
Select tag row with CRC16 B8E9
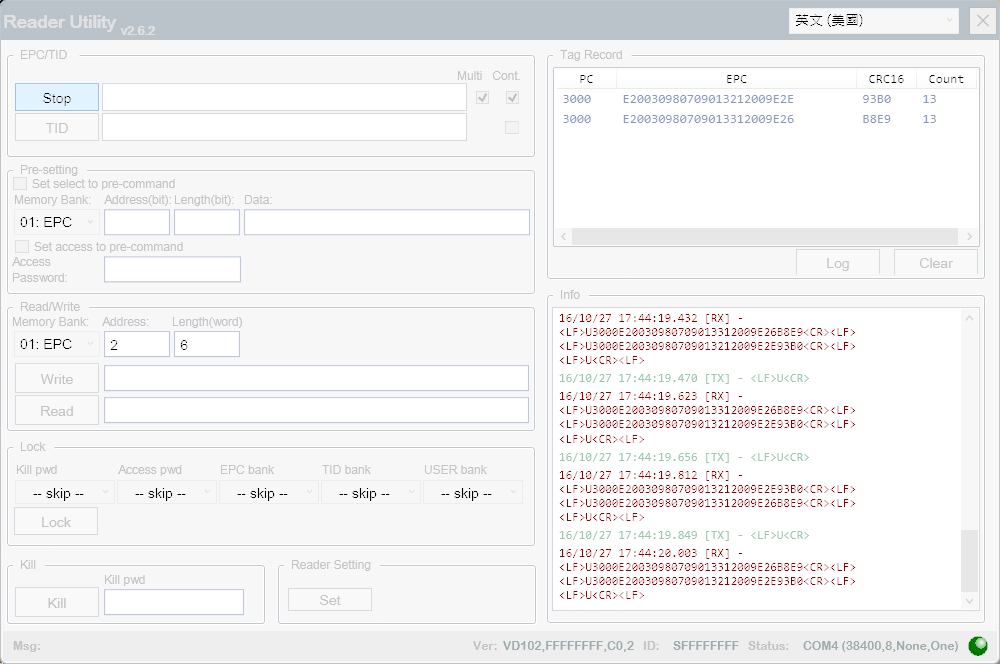[x=765, y=119]
